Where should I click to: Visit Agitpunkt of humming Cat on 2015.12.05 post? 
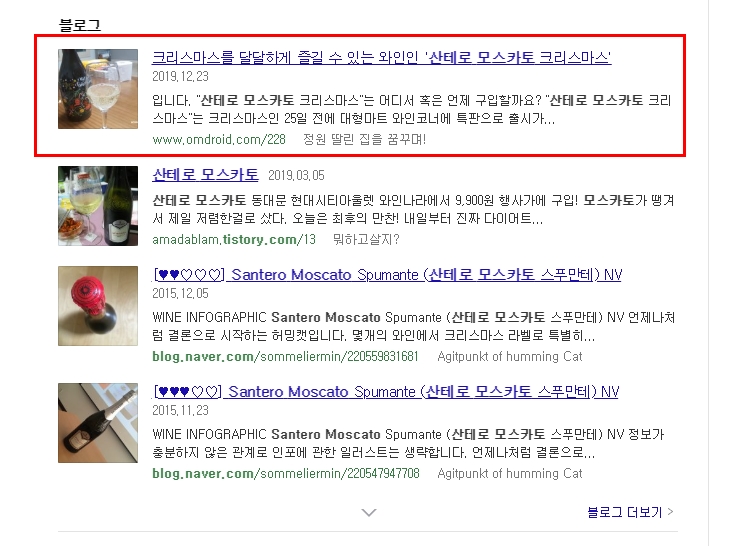click(510, 357)
